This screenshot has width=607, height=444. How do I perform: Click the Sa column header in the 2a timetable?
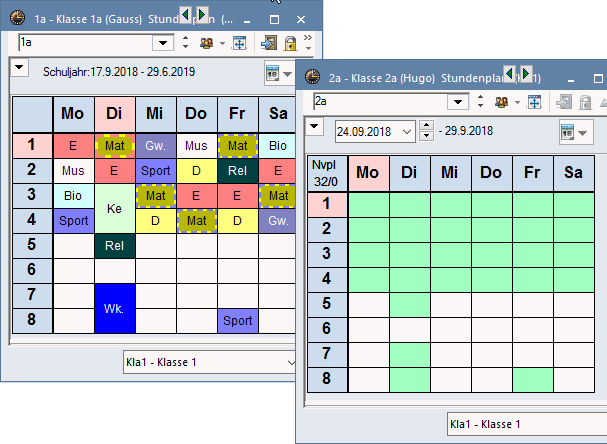pyautogui.click(x=574, y=173)
